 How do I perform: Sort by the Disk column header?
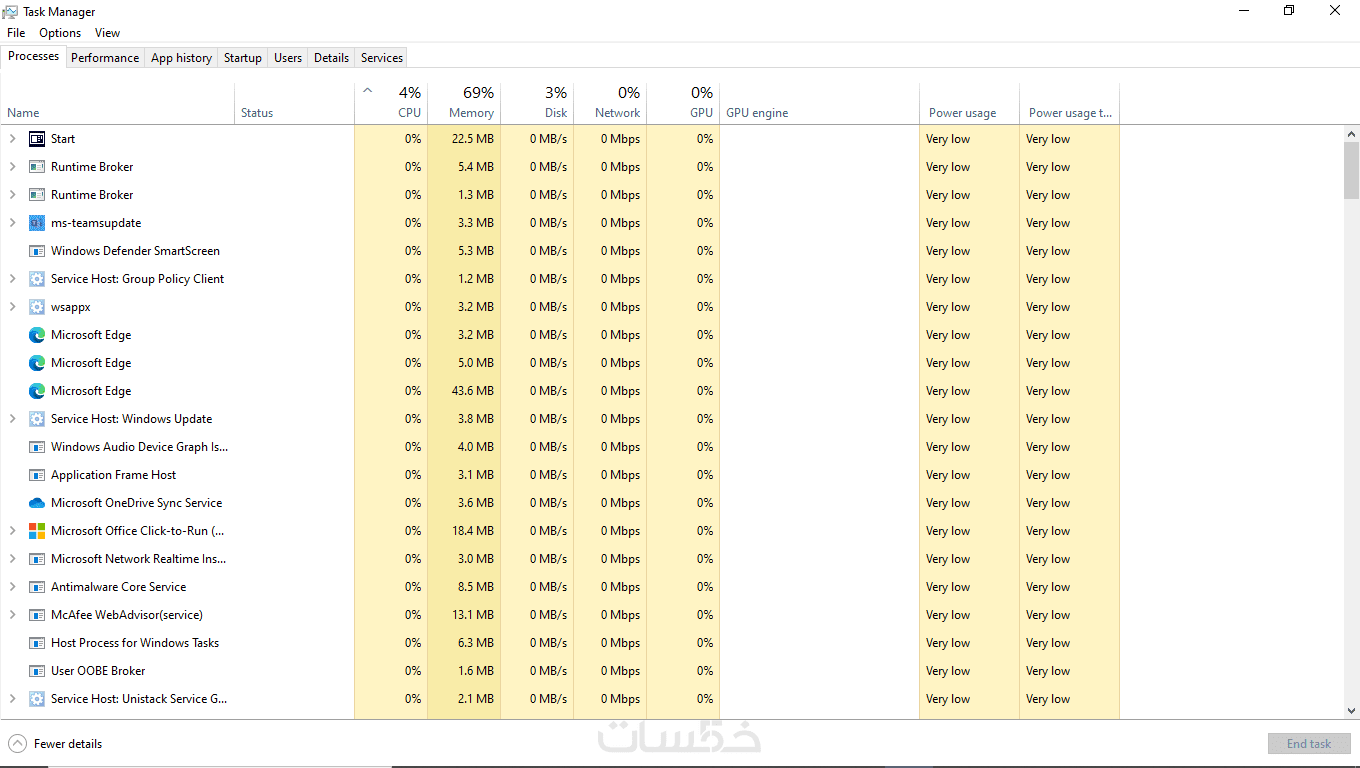pos(537,103)
